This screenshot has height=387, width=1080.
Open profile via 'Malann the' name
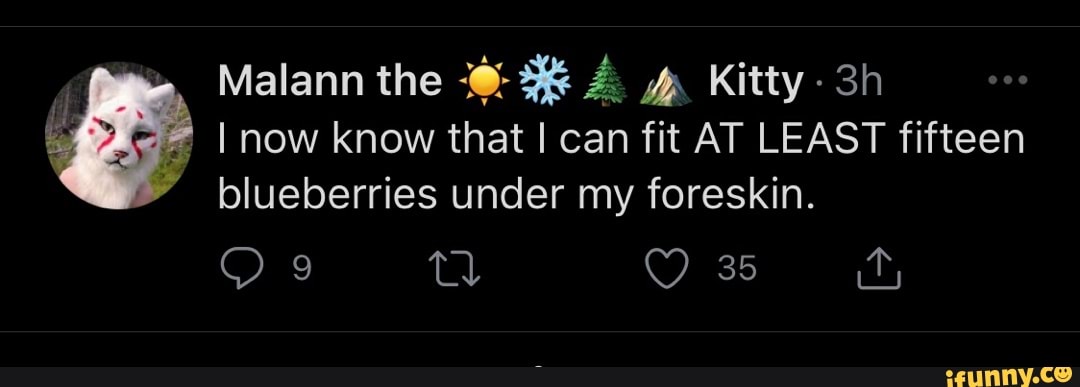point(330,82)
